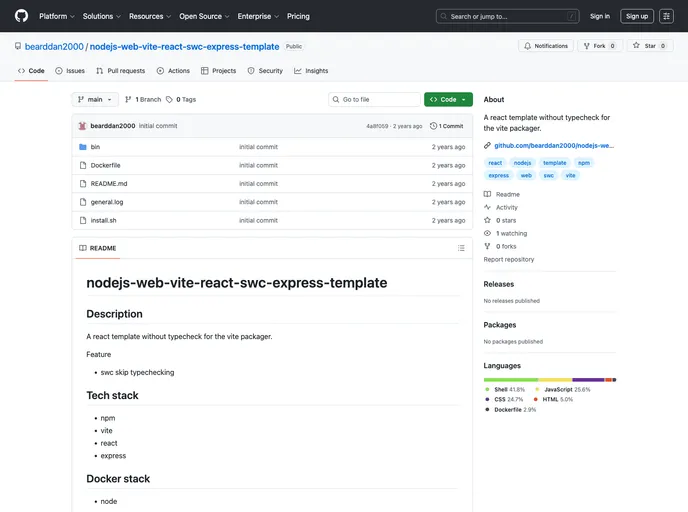Click the README outline list icon
688x512 pixels.
click(461, 248)
